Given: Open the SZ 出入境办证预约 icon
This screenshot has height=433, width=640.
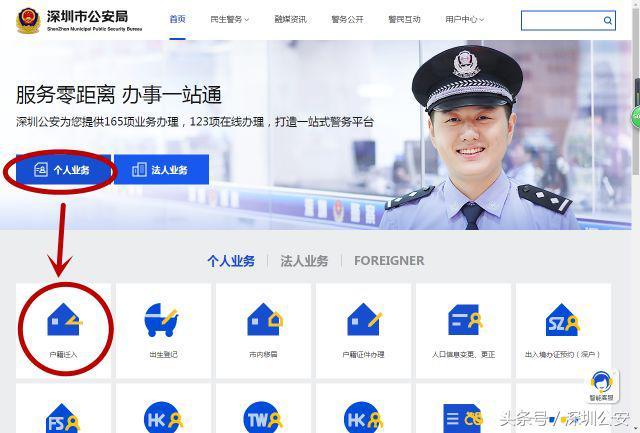Looking at the screenshot, I should coord(562,320).
